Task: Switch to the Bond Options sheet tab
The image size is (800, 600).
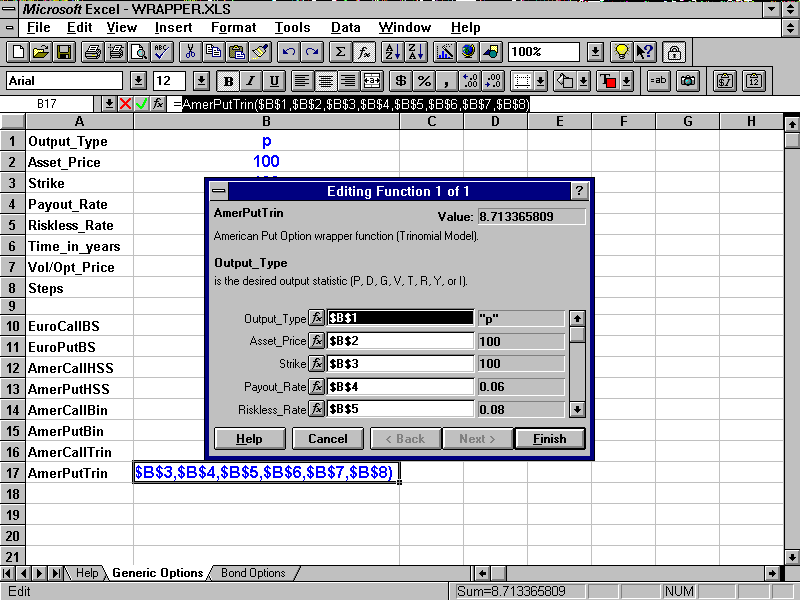Action: coord(255,574)
